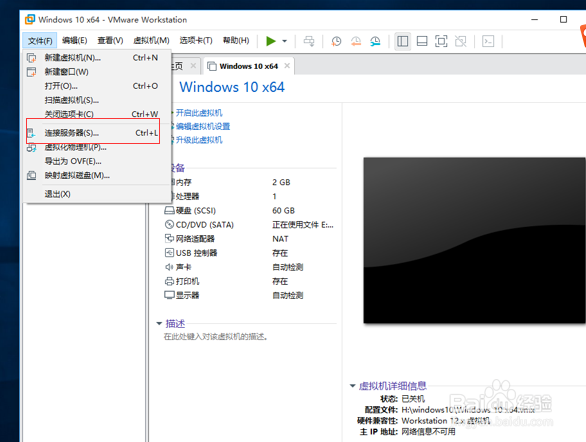Open the 虚拟机(M) menu
This screenshot has width=586, height=442.
pyautogui.click(x=151, y=40)
